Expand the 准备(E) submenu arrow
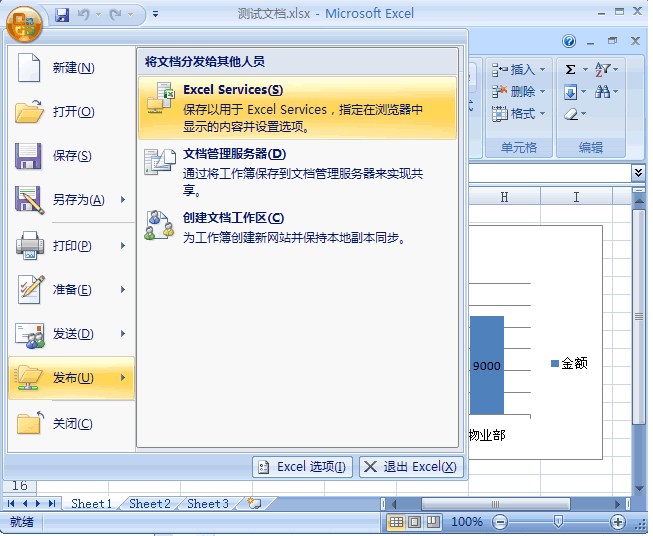This screenshot has height=536, width=653. pyautogui.click(x=123, y=289)
